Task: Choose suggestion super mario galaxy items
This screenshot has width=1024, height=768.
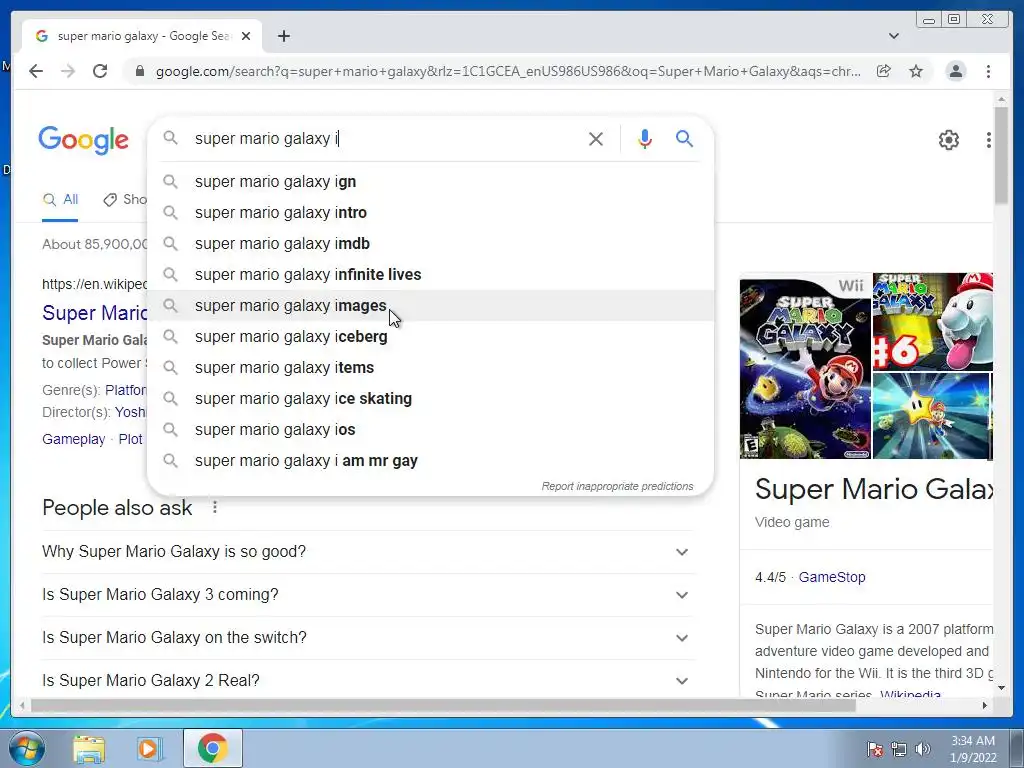Action: click(431, 368)
